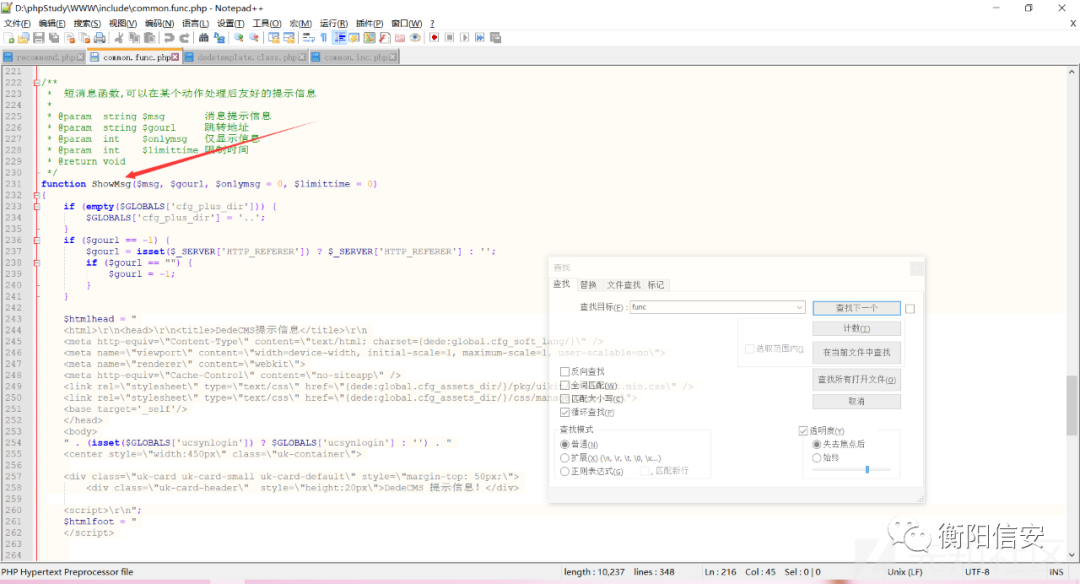Image resolution: width=1080 pixels, height=584 pixels.
Task: Switch to 替换 tab in find dialog
Action: (x=588, y=284)
